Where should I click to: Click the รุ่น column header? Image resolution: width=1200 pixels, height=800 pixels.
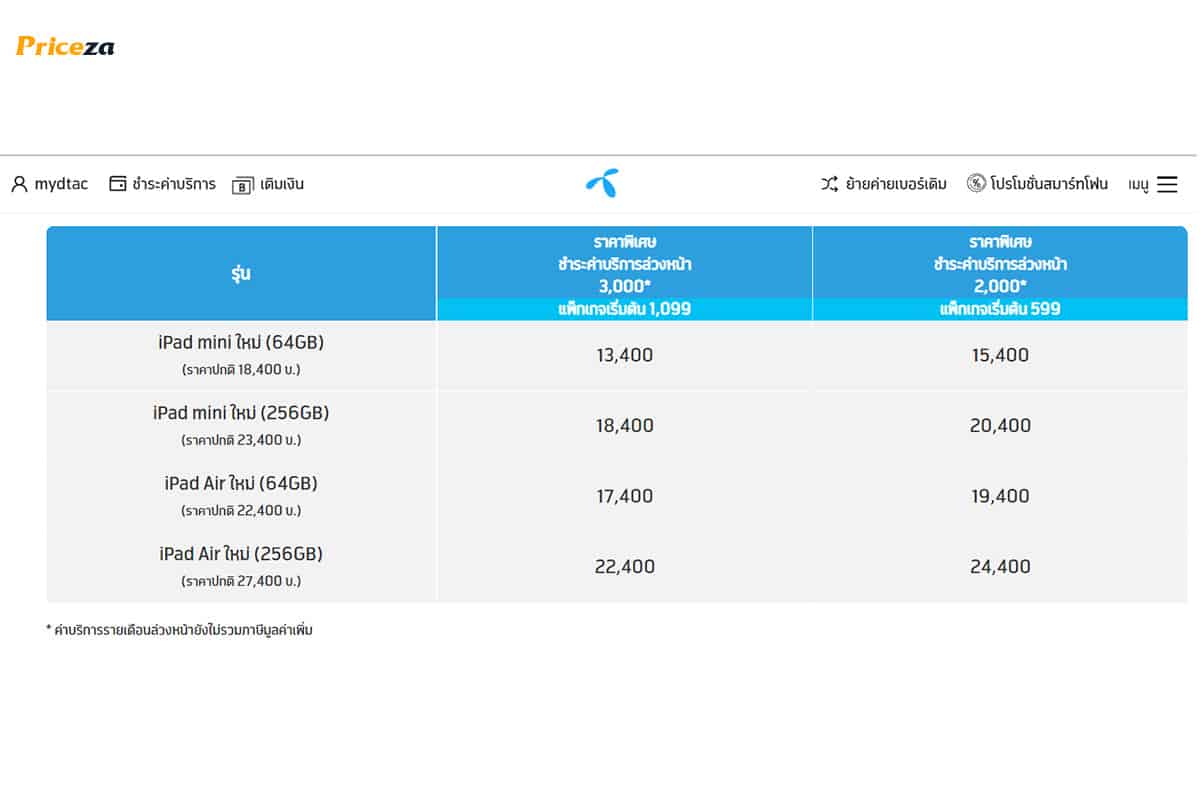(241, 273)
